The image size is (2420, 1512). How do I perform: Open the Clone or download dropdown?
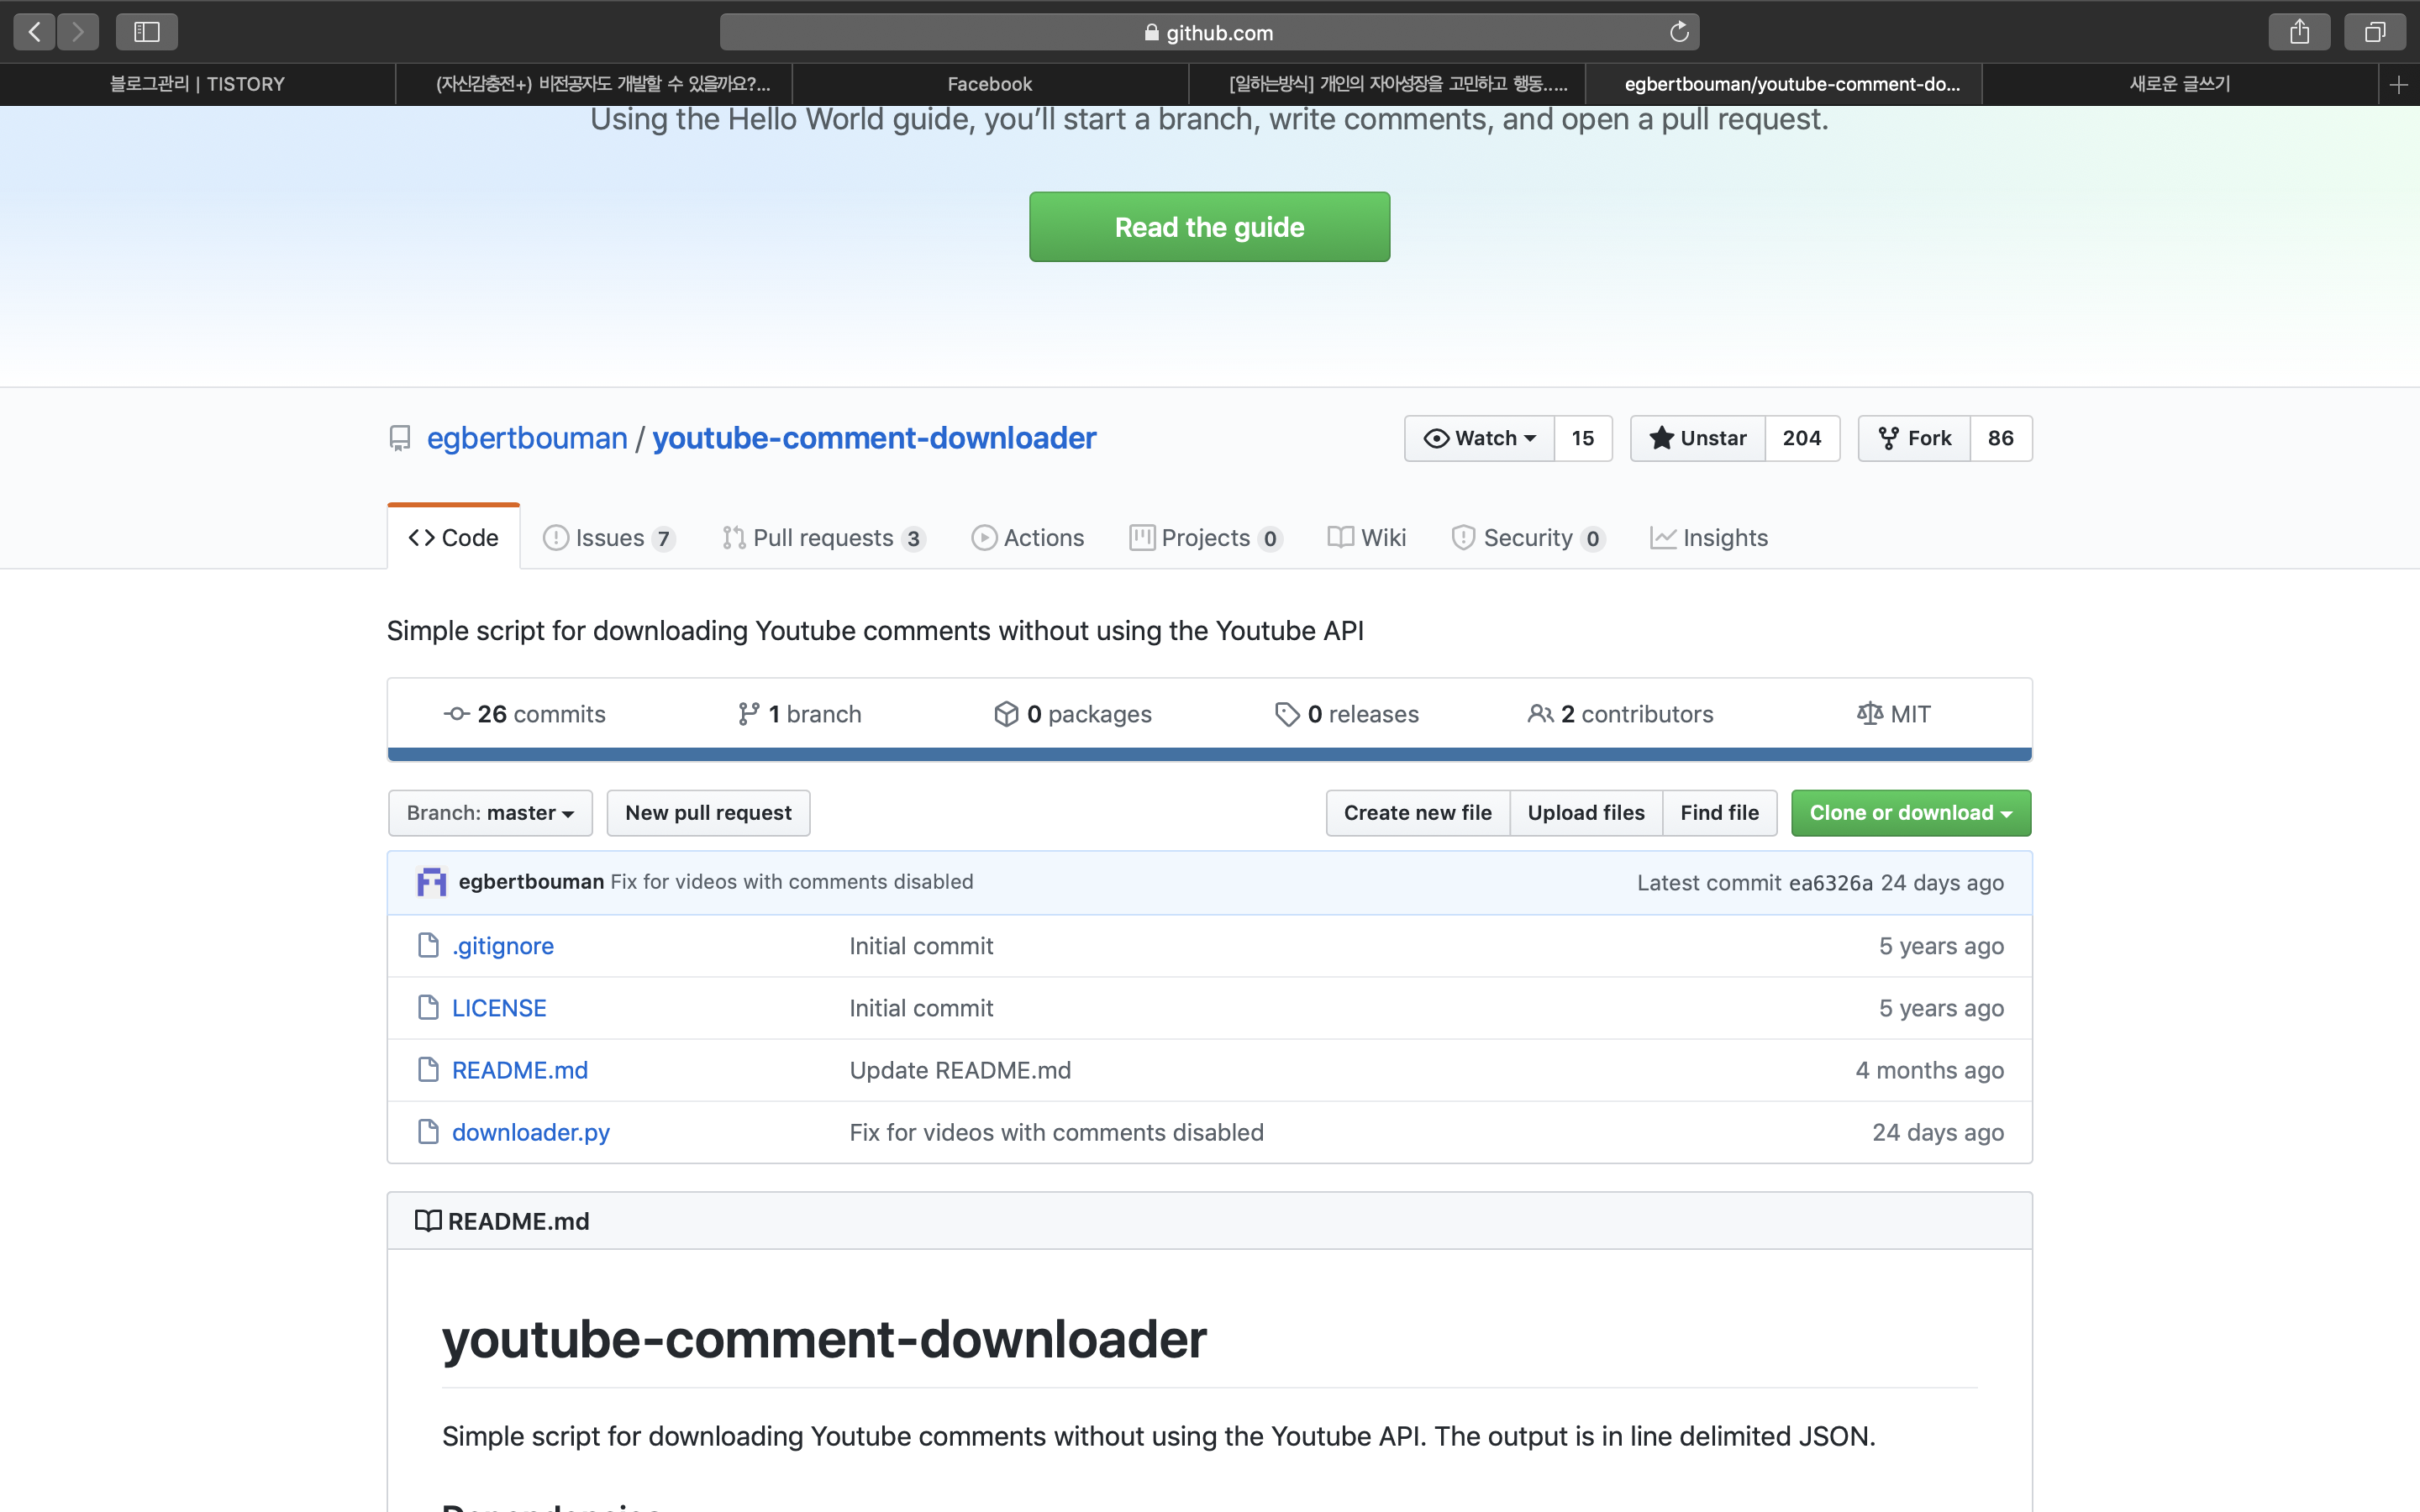point(1910,813)
